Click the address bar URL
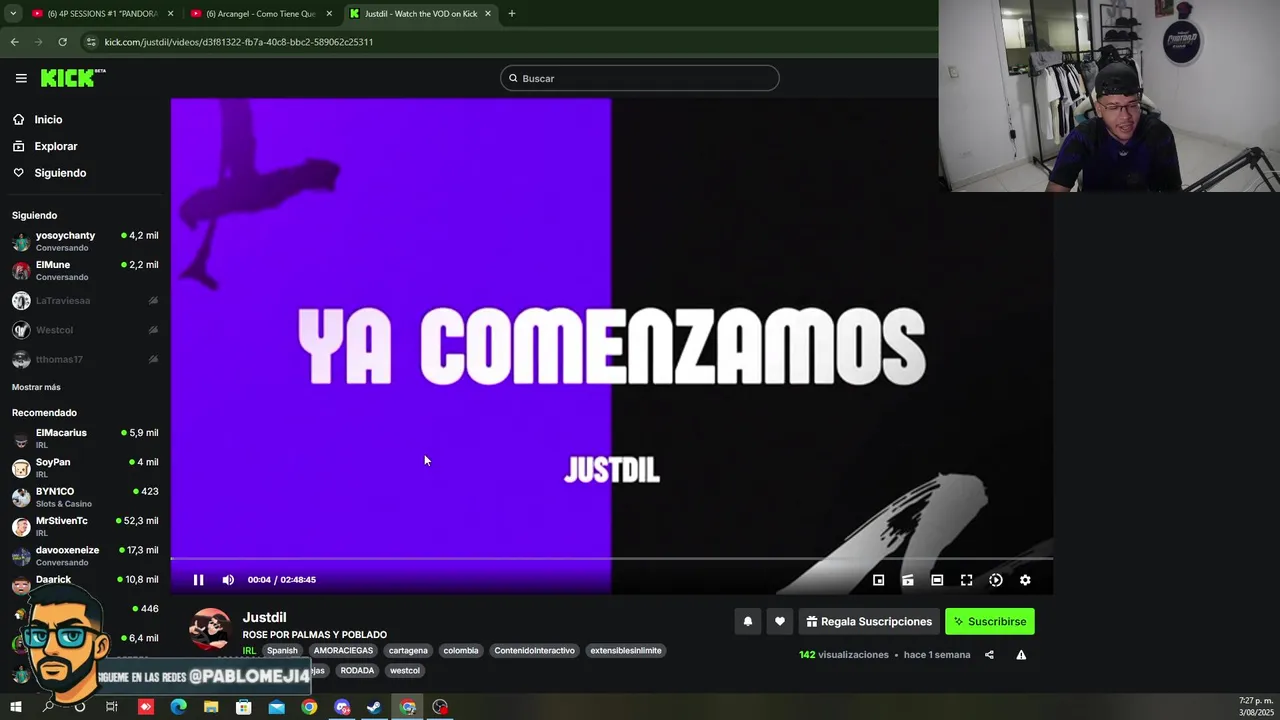 (x=239, y=42)
